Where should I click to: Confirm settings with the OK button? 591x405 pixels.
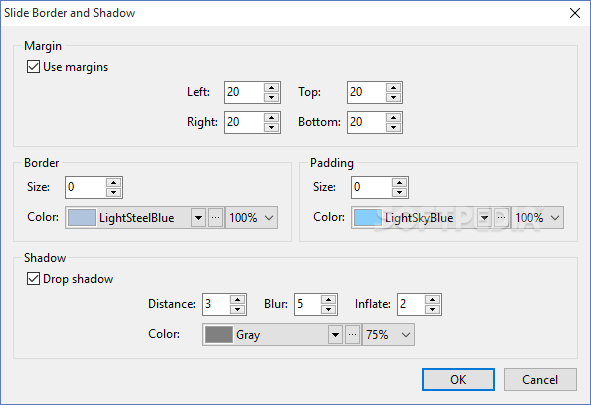458,379
